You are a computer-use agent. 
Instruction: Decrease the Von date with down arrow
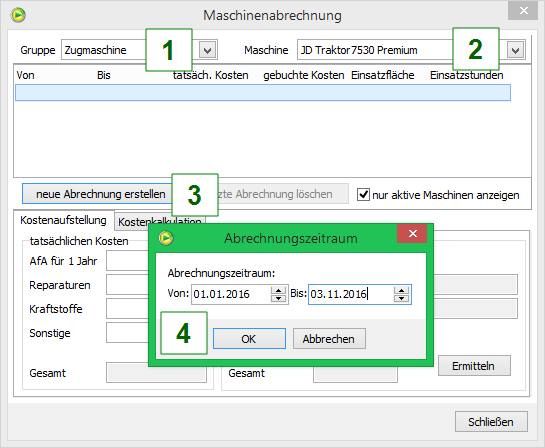pos(278,298)
